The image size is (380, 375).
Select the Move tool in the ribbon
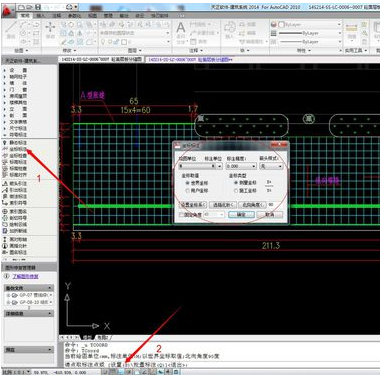coord(50,29)
